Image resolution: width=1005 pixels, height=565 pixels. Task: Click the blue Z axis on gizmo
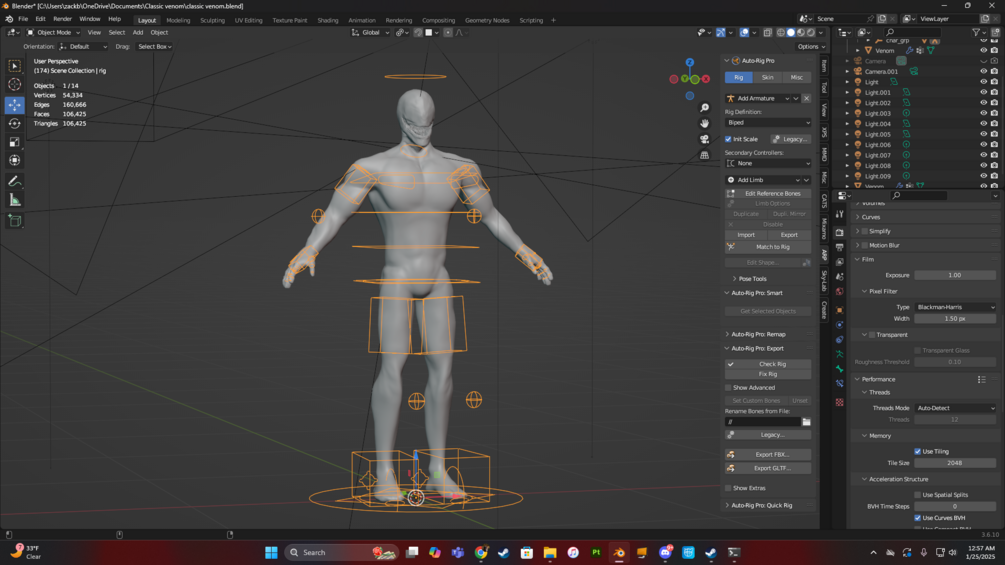[x=690, y=63]
